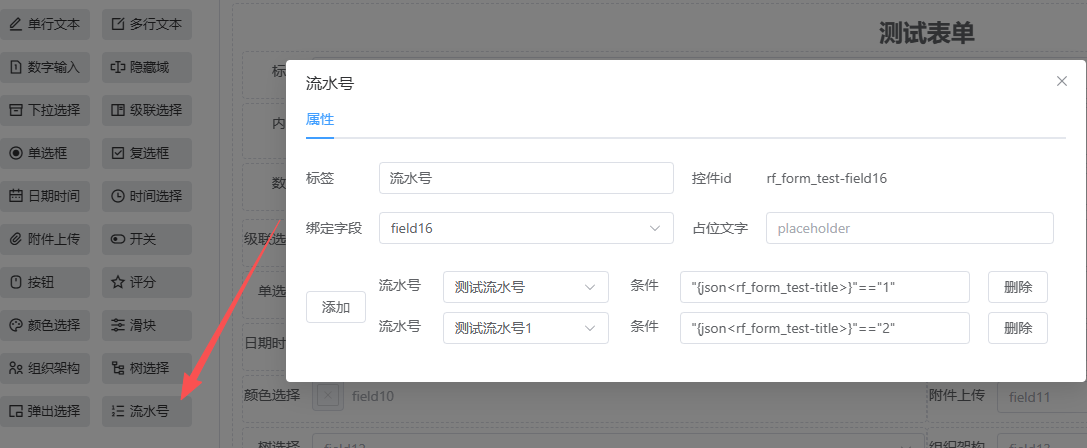Image resolution: width=1087 pixels, height=448 pixels.
Task: Click the 开关 switch icon
Action: pyautogui.click(x=118, y=239)
